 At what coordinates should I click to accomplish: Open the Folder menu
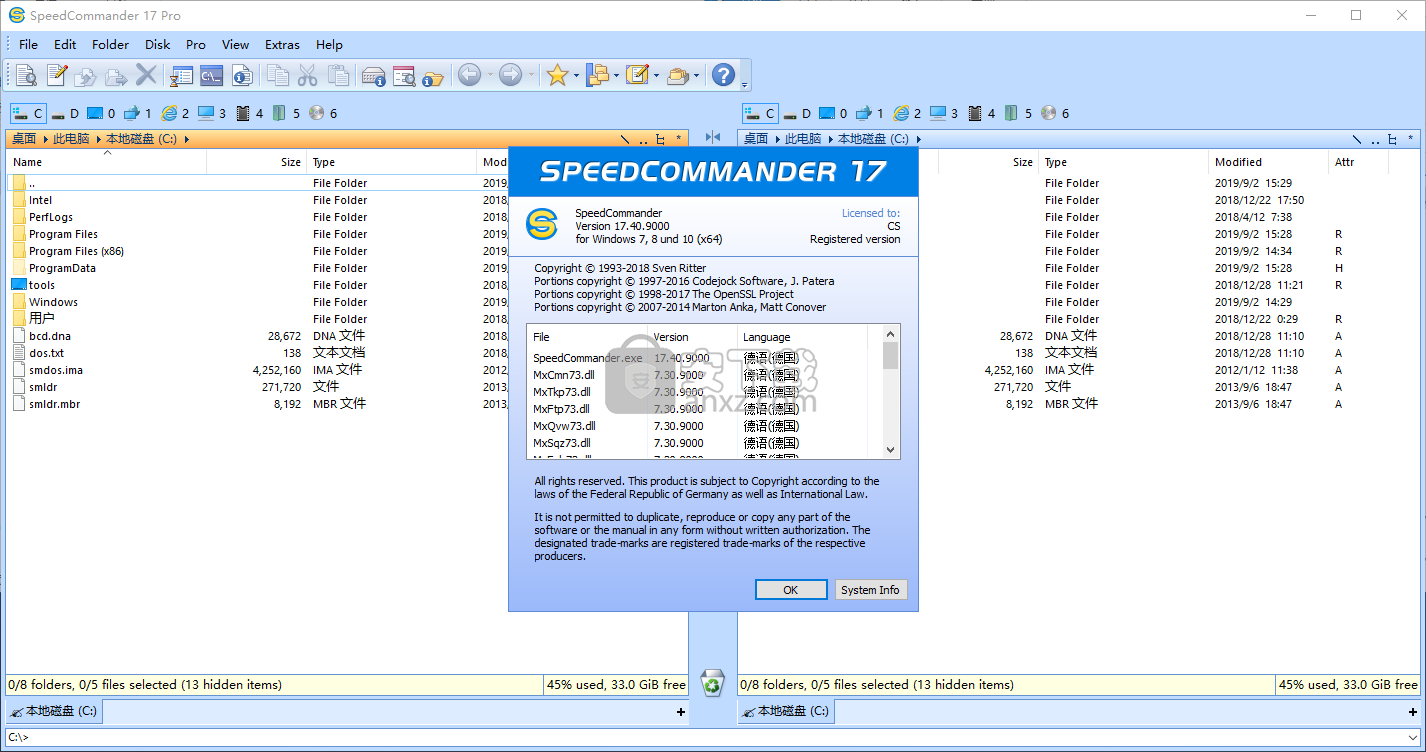click(x=110, y=44)
